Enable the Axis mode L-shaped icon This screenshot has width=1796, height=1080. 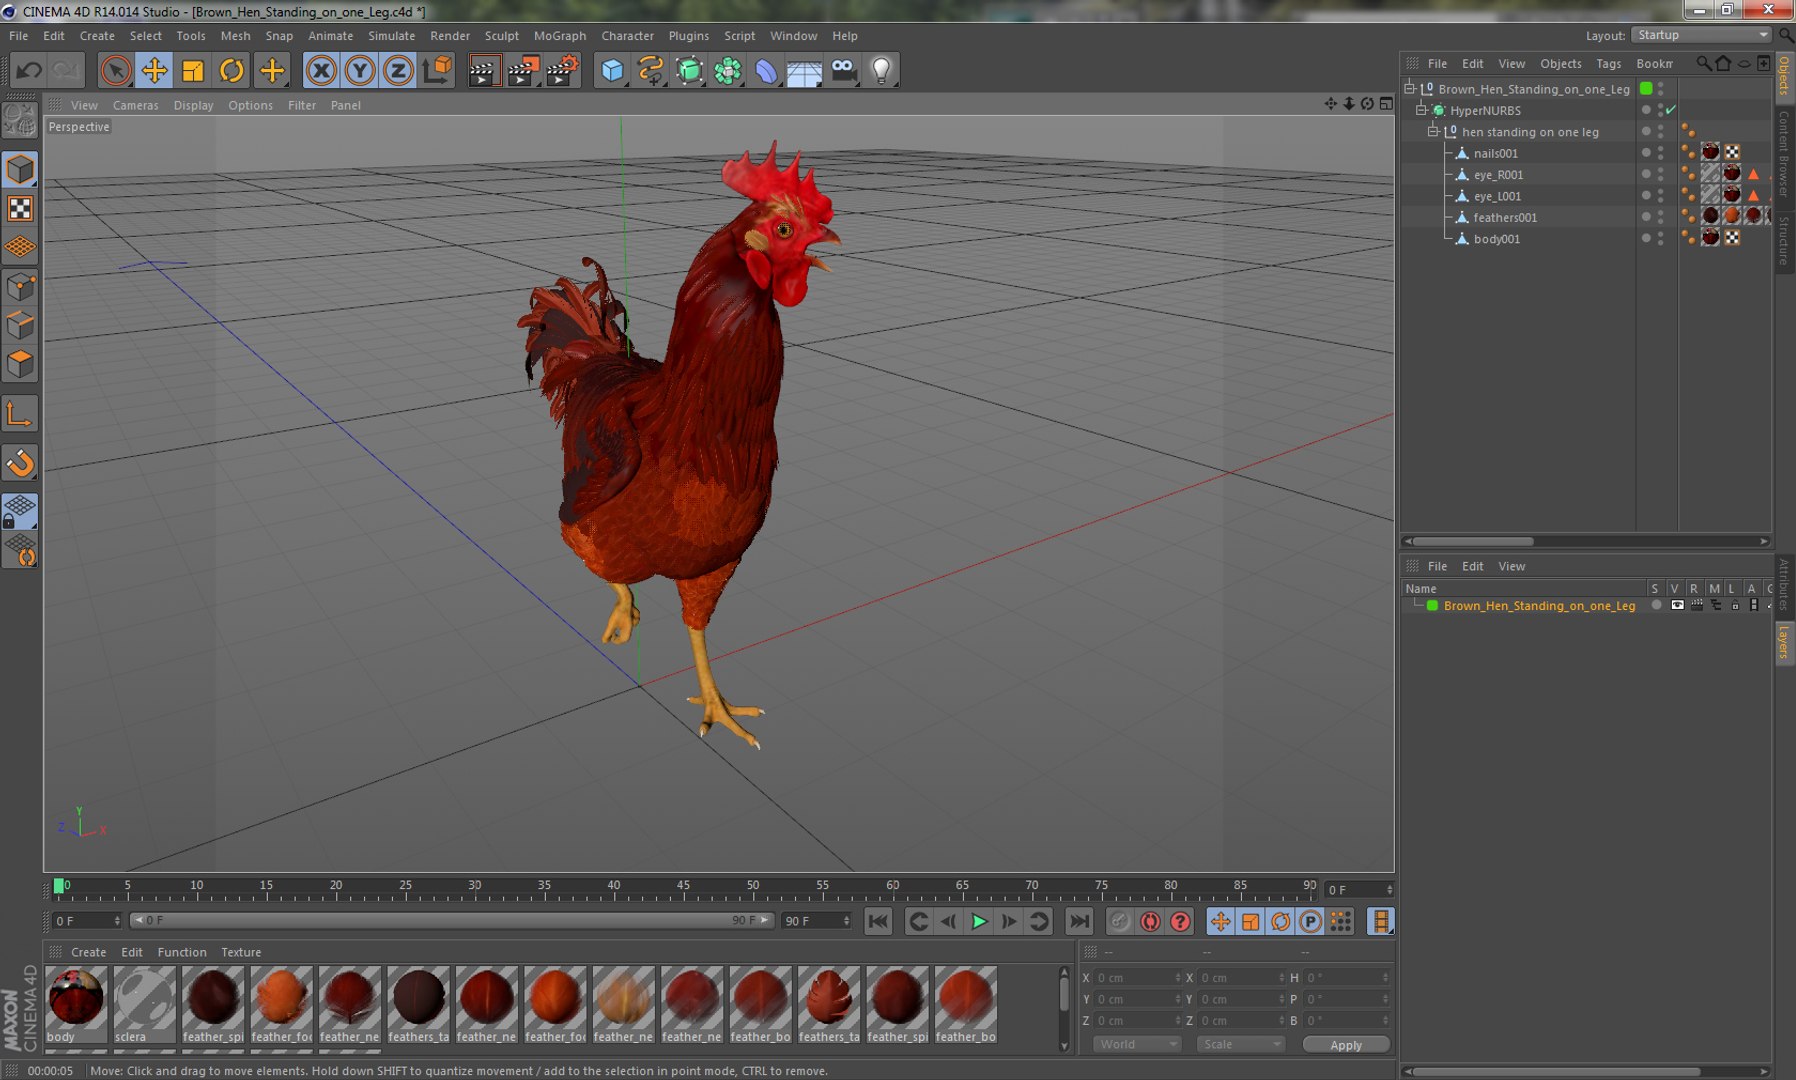tap(20, 414)
